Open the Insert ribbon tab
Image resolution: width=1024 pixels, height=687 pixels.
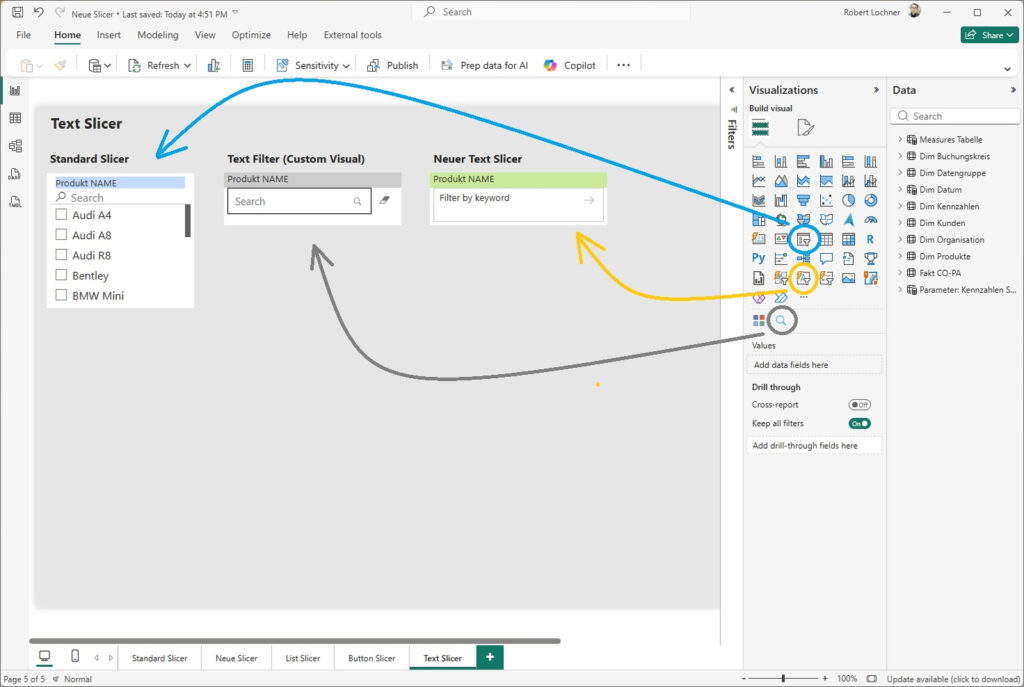(x=109, y=35)
